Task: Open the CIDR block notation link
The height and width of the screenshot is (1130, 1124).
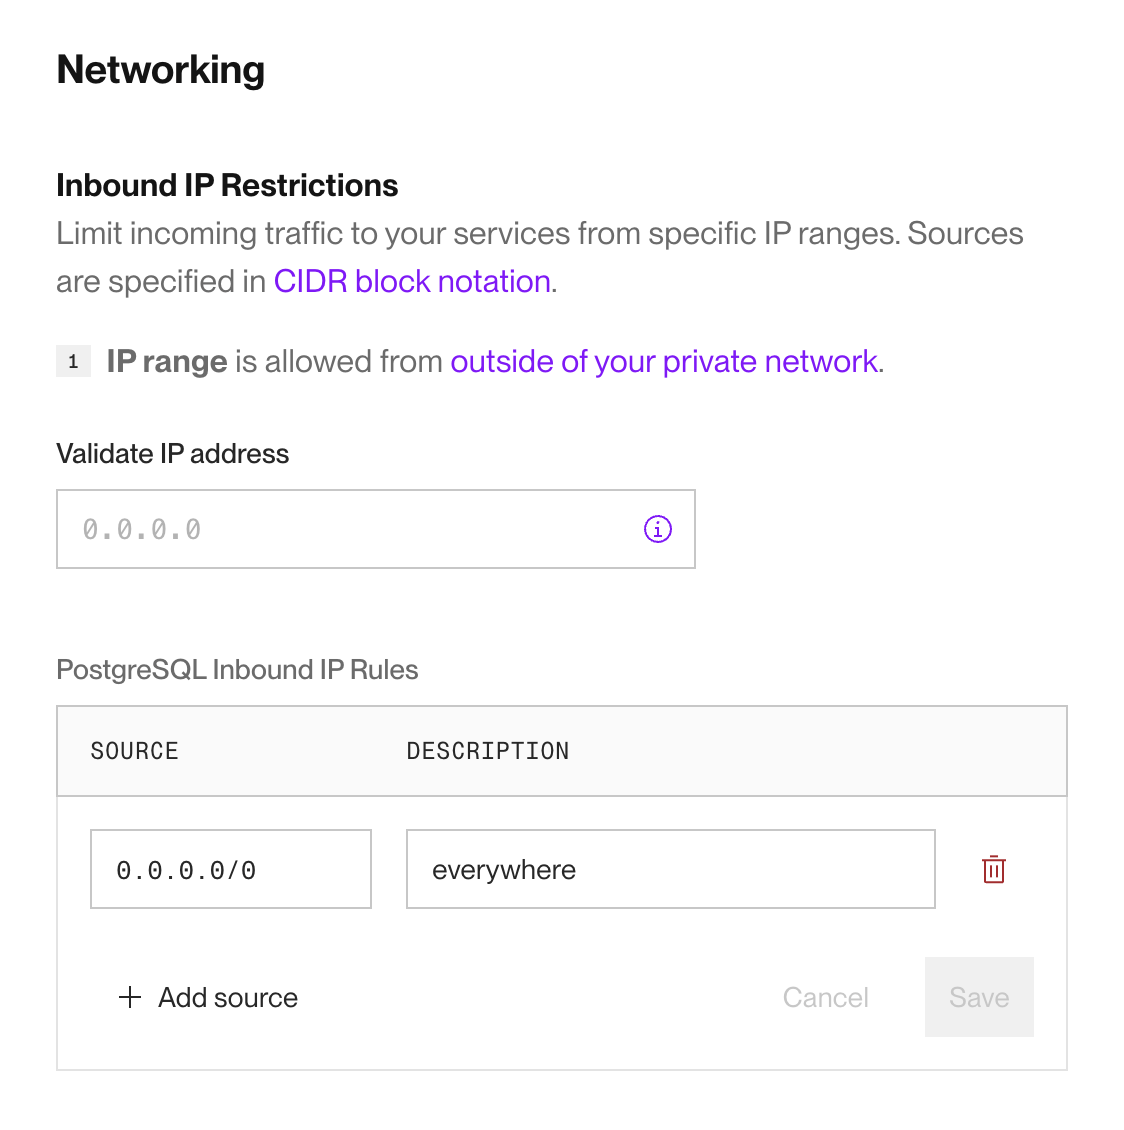Action: click(412, 281)
